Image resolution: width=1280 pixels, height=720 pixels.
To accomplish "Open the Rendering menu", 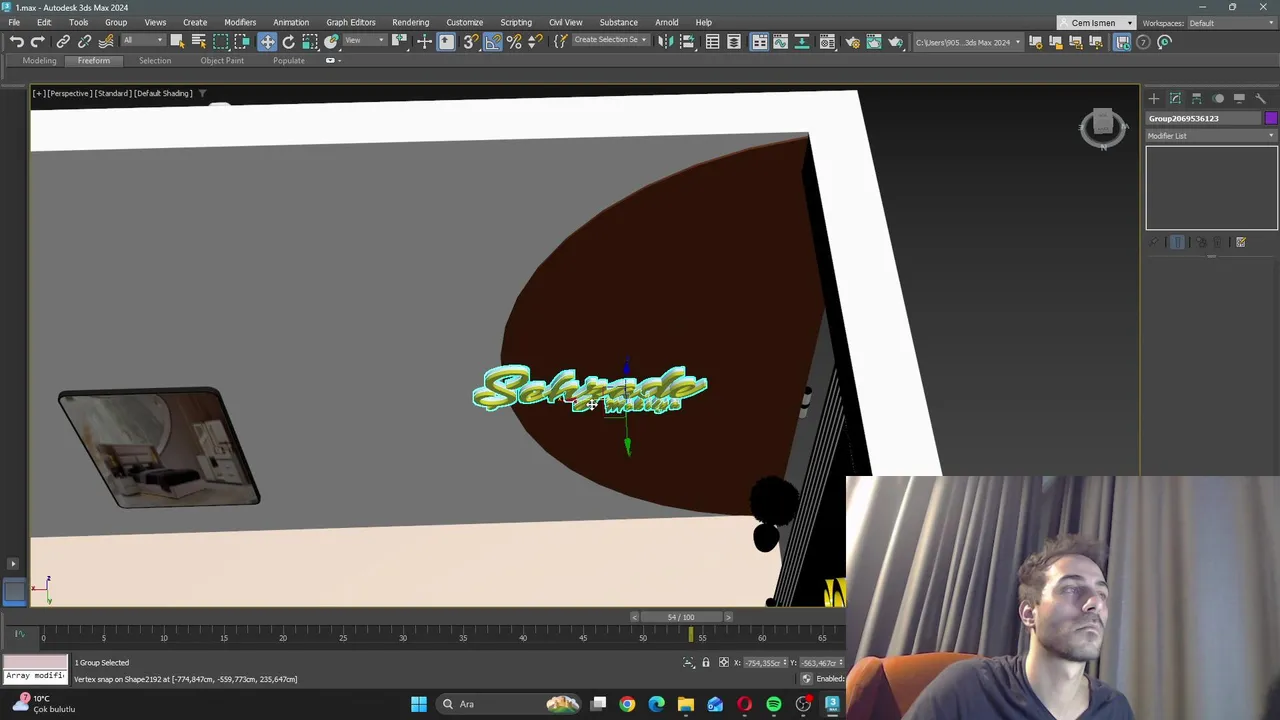I will pos(410,22).
